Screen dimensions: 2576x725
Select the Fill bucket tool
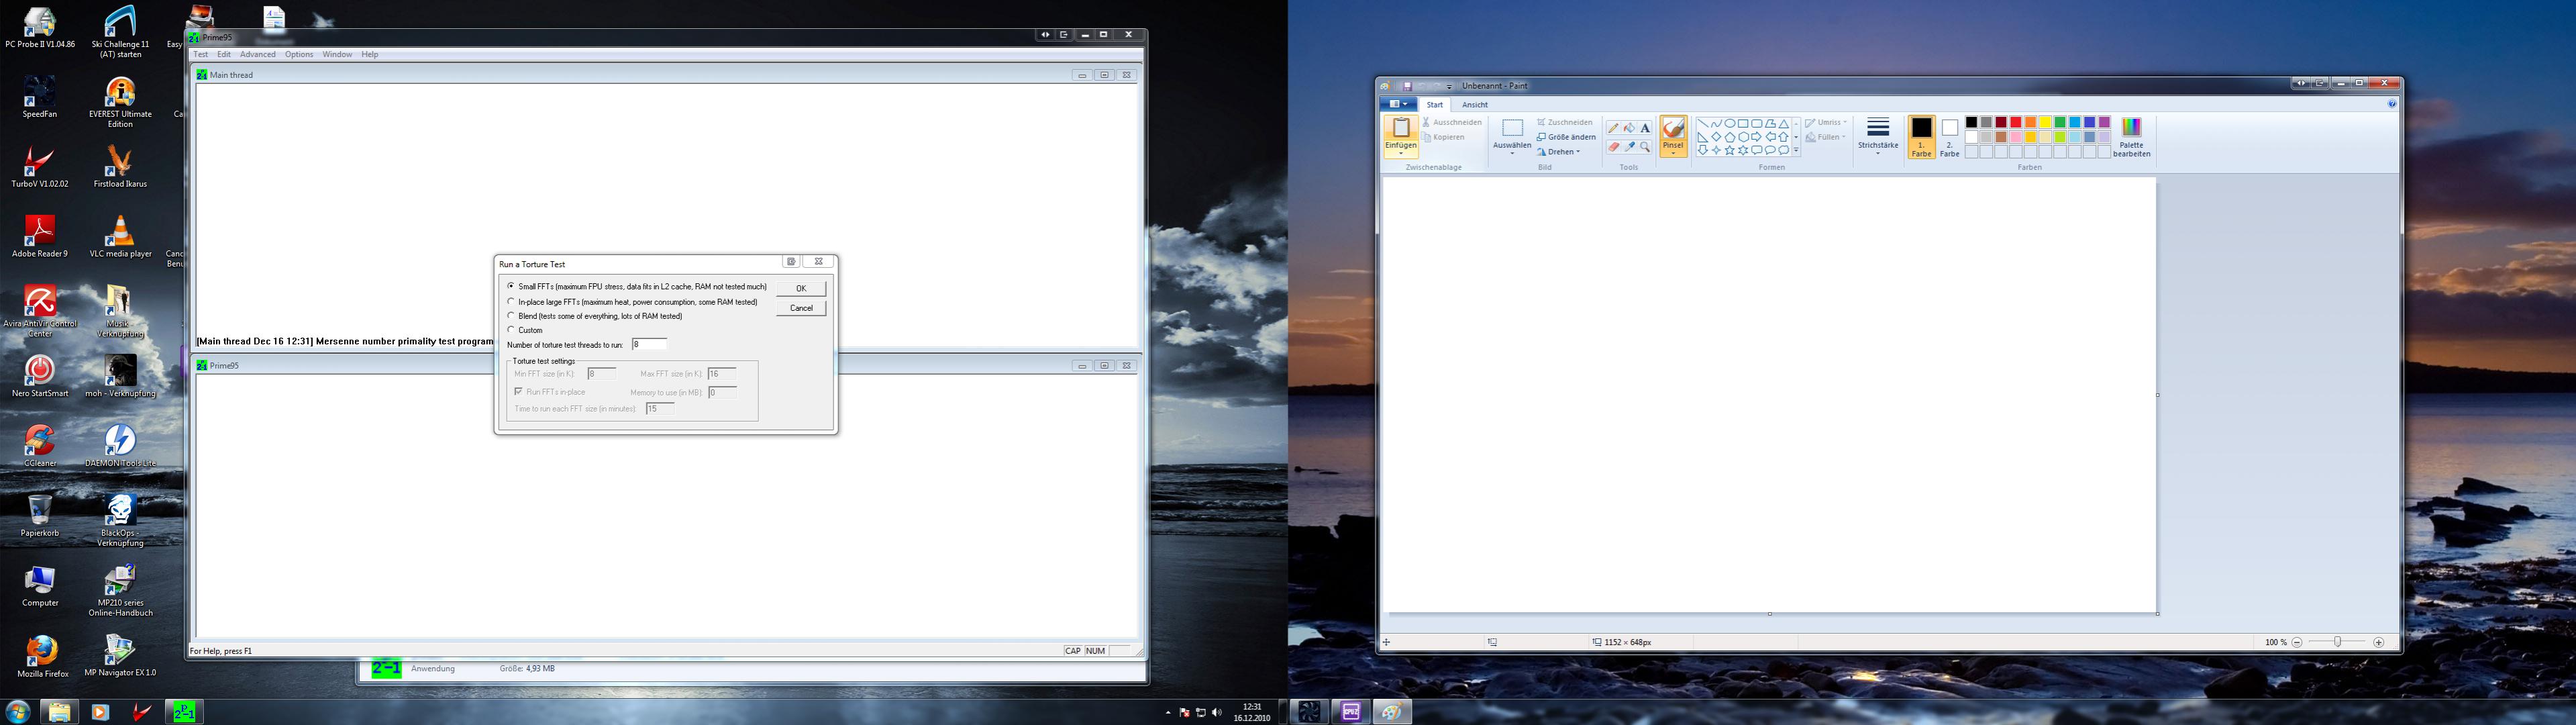click(1629, 128)
